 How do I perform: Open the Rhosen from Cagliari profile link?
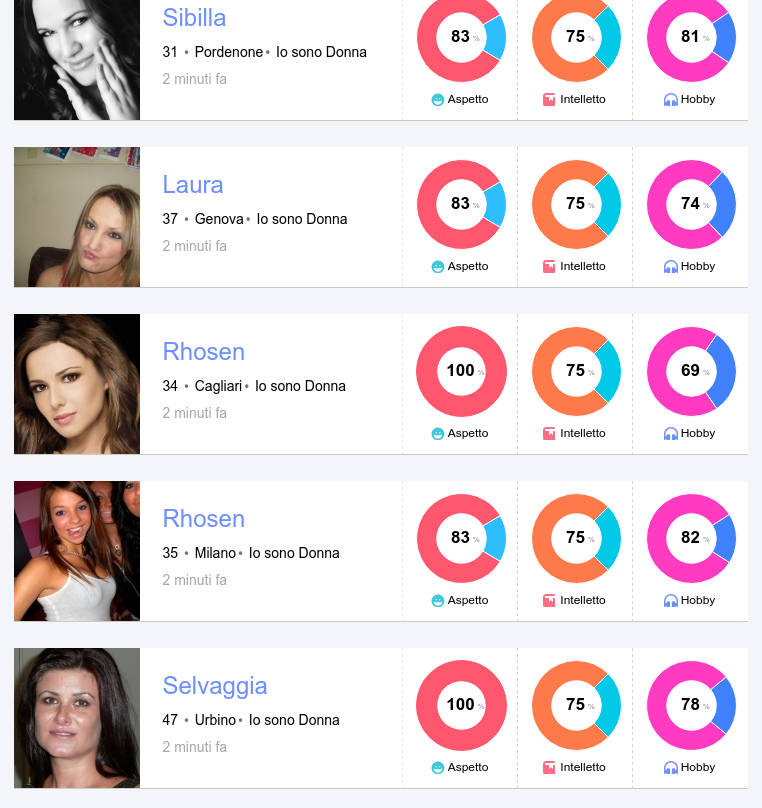click(x=204, y=351)
